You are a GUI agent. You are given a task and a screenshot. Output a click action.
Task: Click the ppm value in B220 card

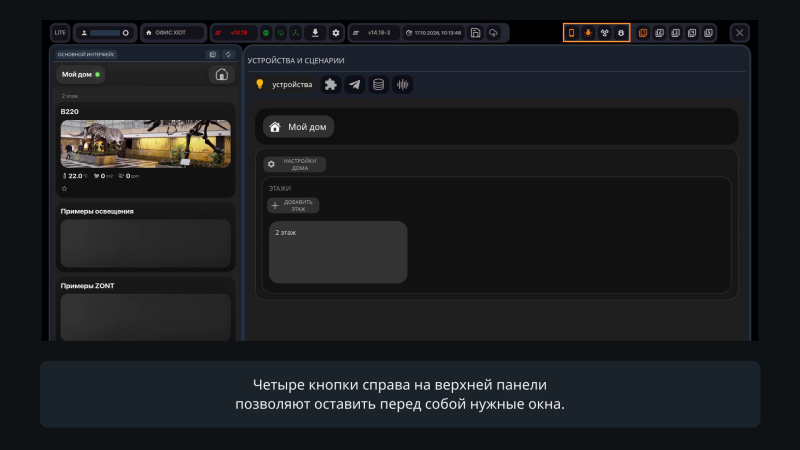pyautogui.click(x=129, y=176)
